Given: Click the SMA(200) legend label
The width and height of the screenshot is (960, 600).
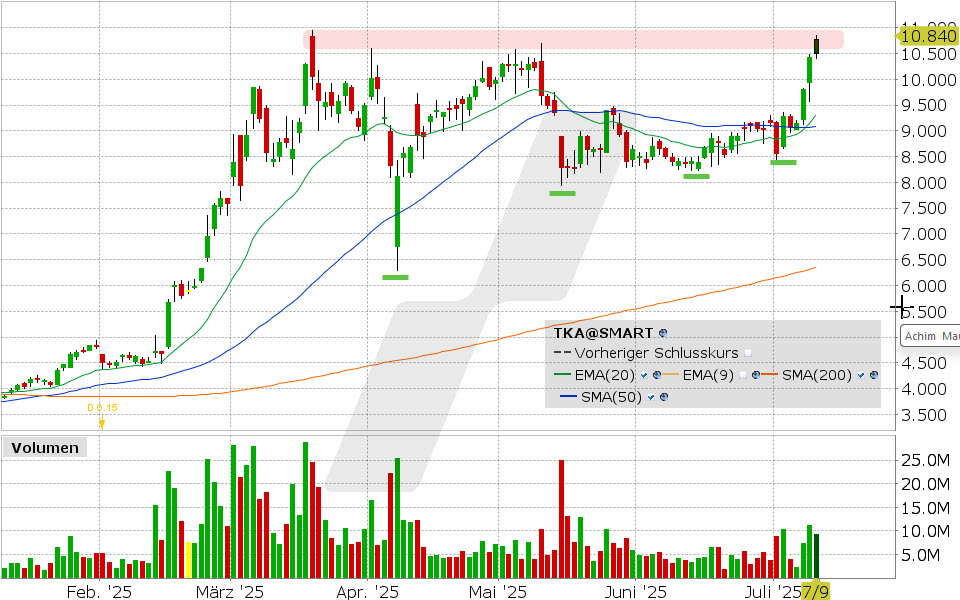Looking at the screenshot, I should click(817, 375).
